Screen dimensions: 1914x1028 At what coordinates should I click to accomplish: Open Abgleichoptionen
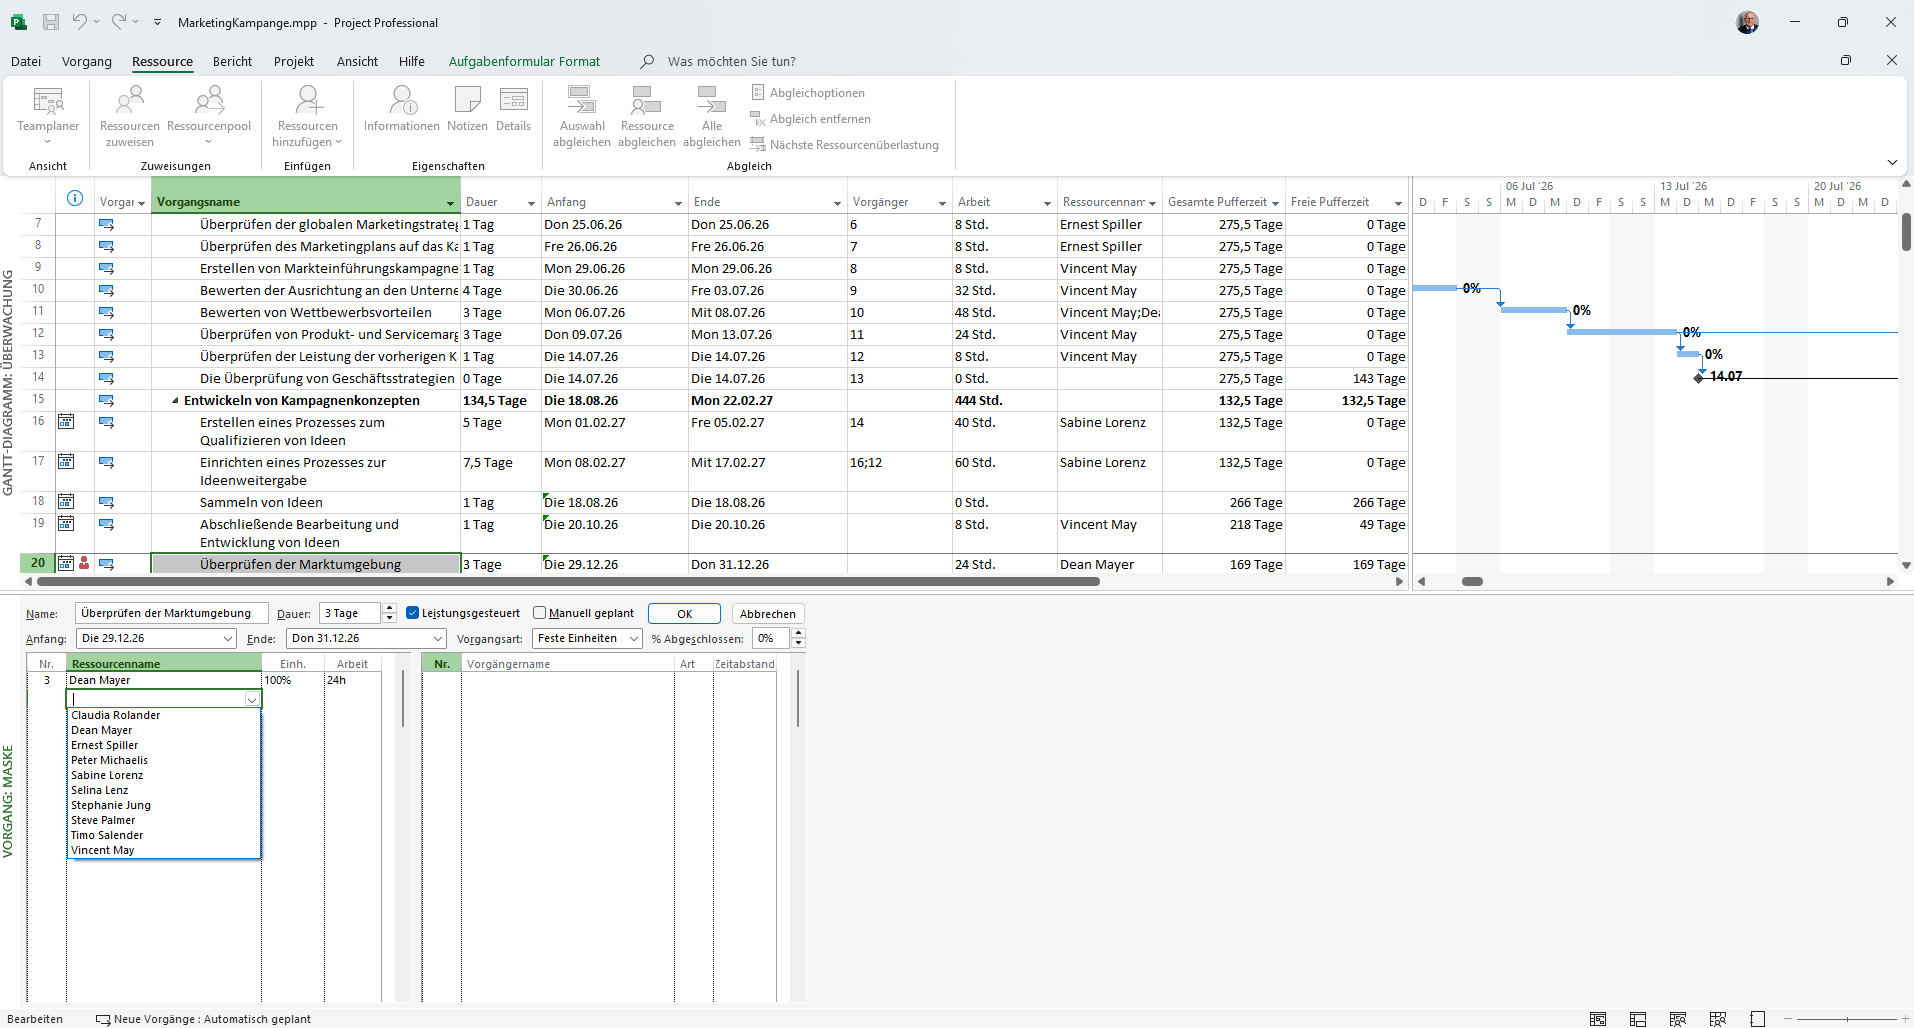tap(808, 93)
